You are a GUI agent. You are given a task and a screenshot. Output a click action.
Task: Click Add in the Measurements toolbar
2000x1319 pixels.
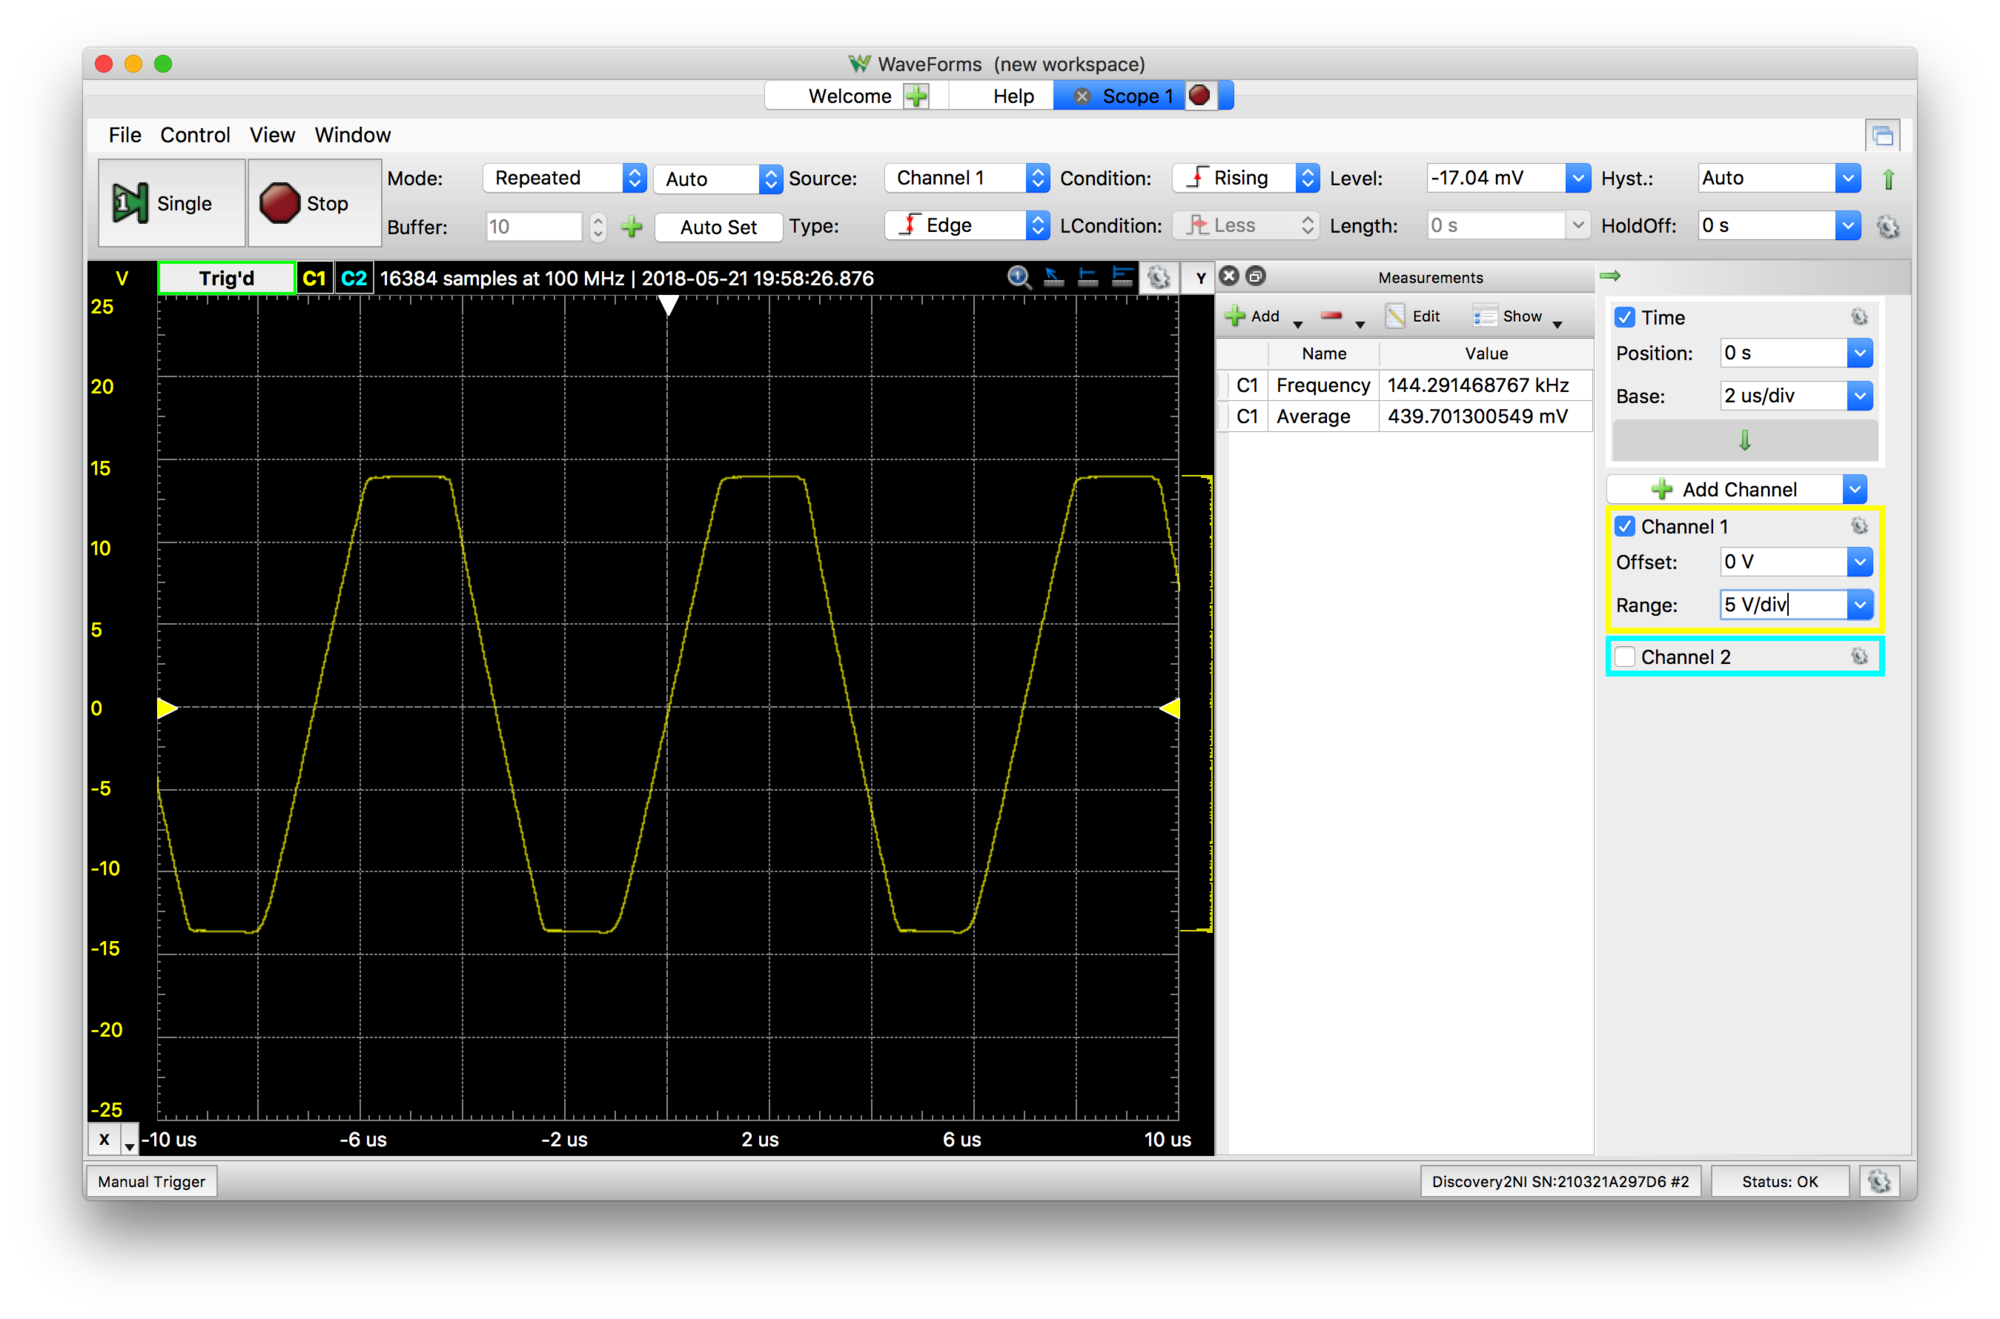(x=1252, y=316)
